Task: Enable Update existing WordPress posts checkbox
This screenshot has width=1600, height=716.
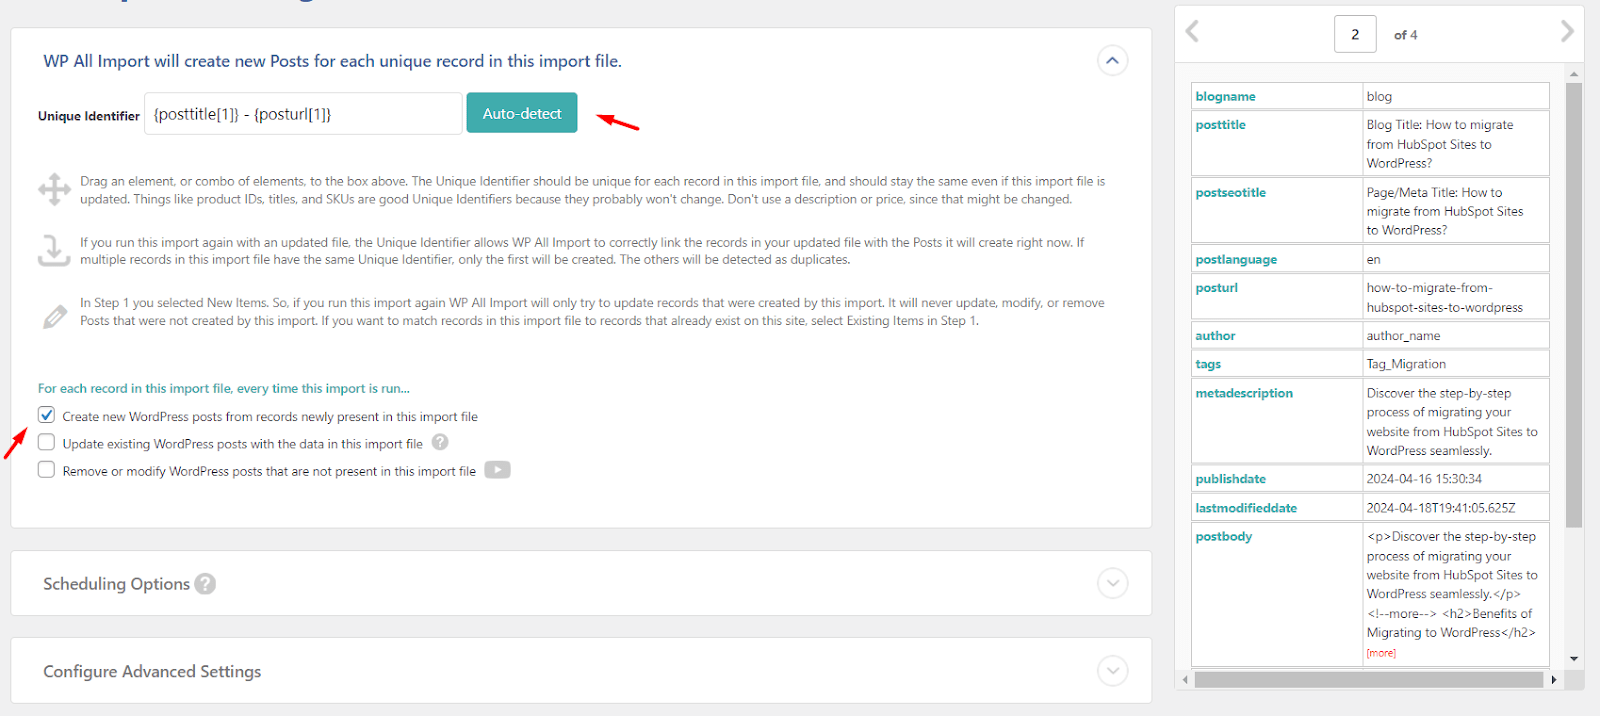Action: pyautogui.click(x=47, y=442)
